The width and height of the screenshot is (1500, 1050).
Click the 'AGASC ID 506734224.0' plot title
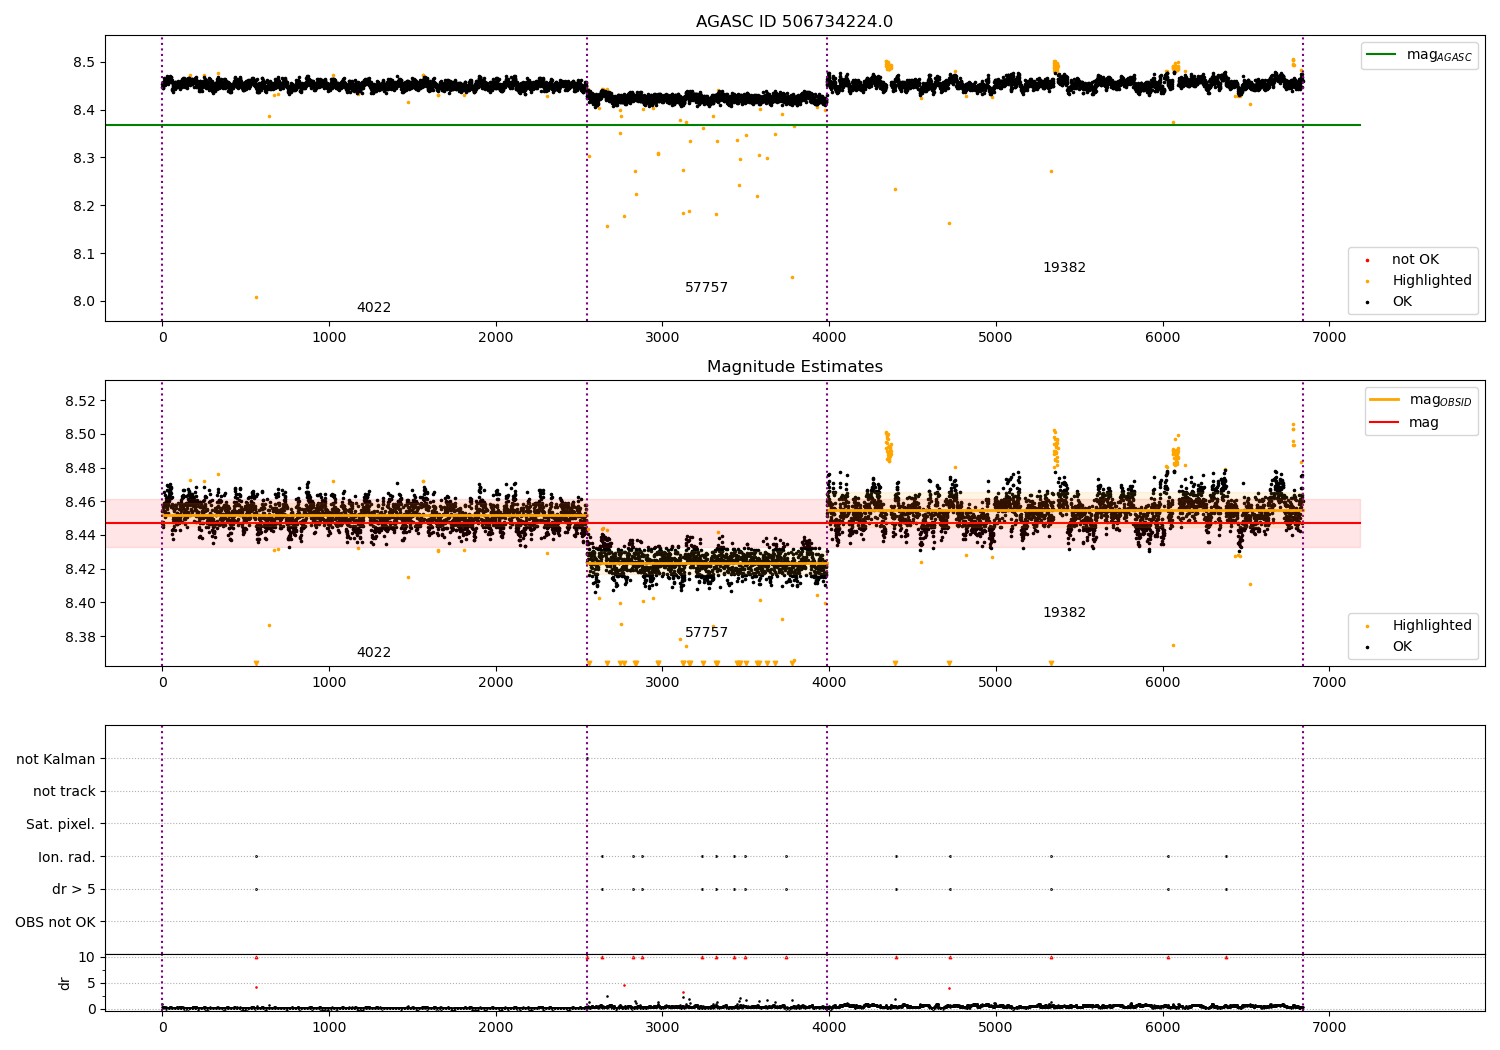pos(794,22)
